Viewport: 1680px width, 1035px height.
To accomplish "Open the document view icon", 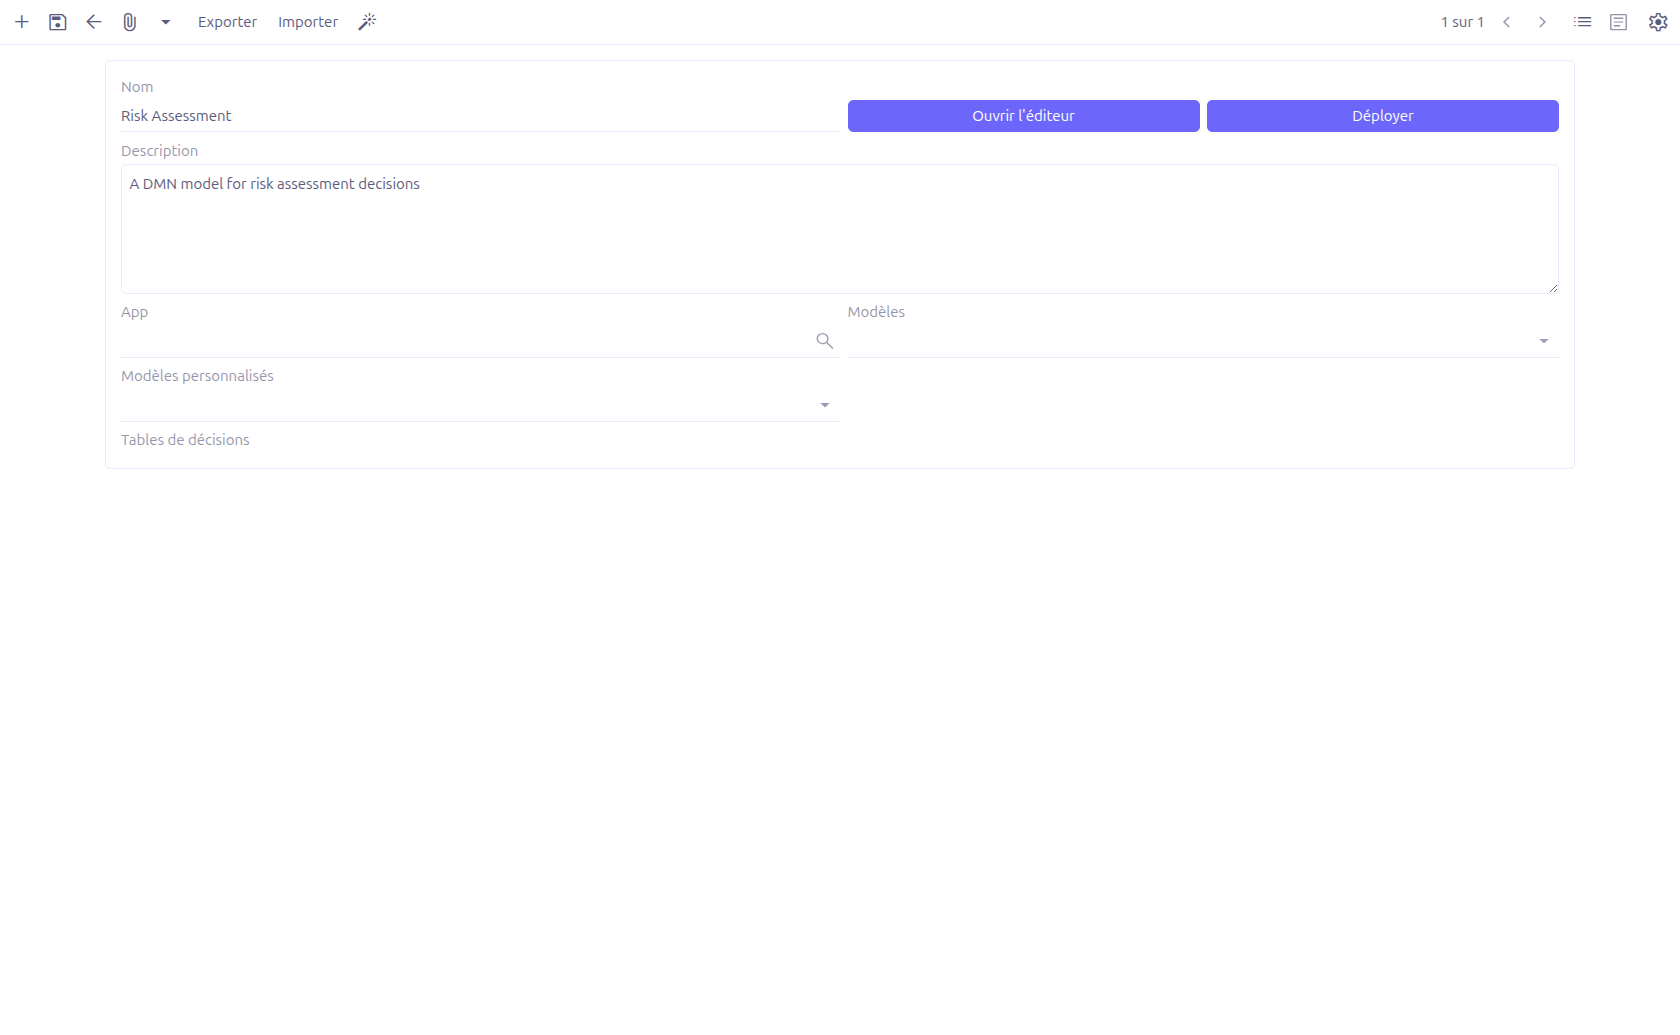I will tap(1618, 21).
